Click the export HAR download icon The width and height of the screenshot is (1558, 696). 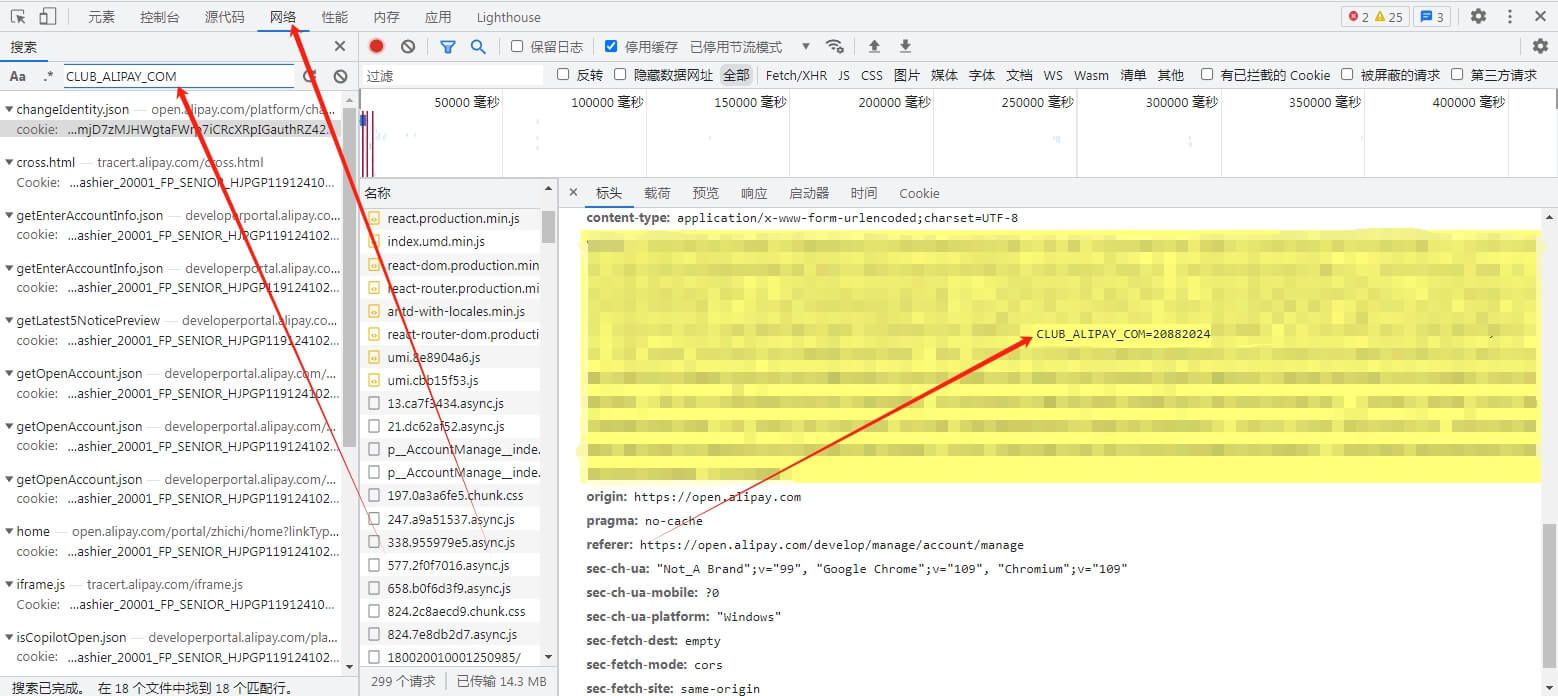click(x=905, y=46)
